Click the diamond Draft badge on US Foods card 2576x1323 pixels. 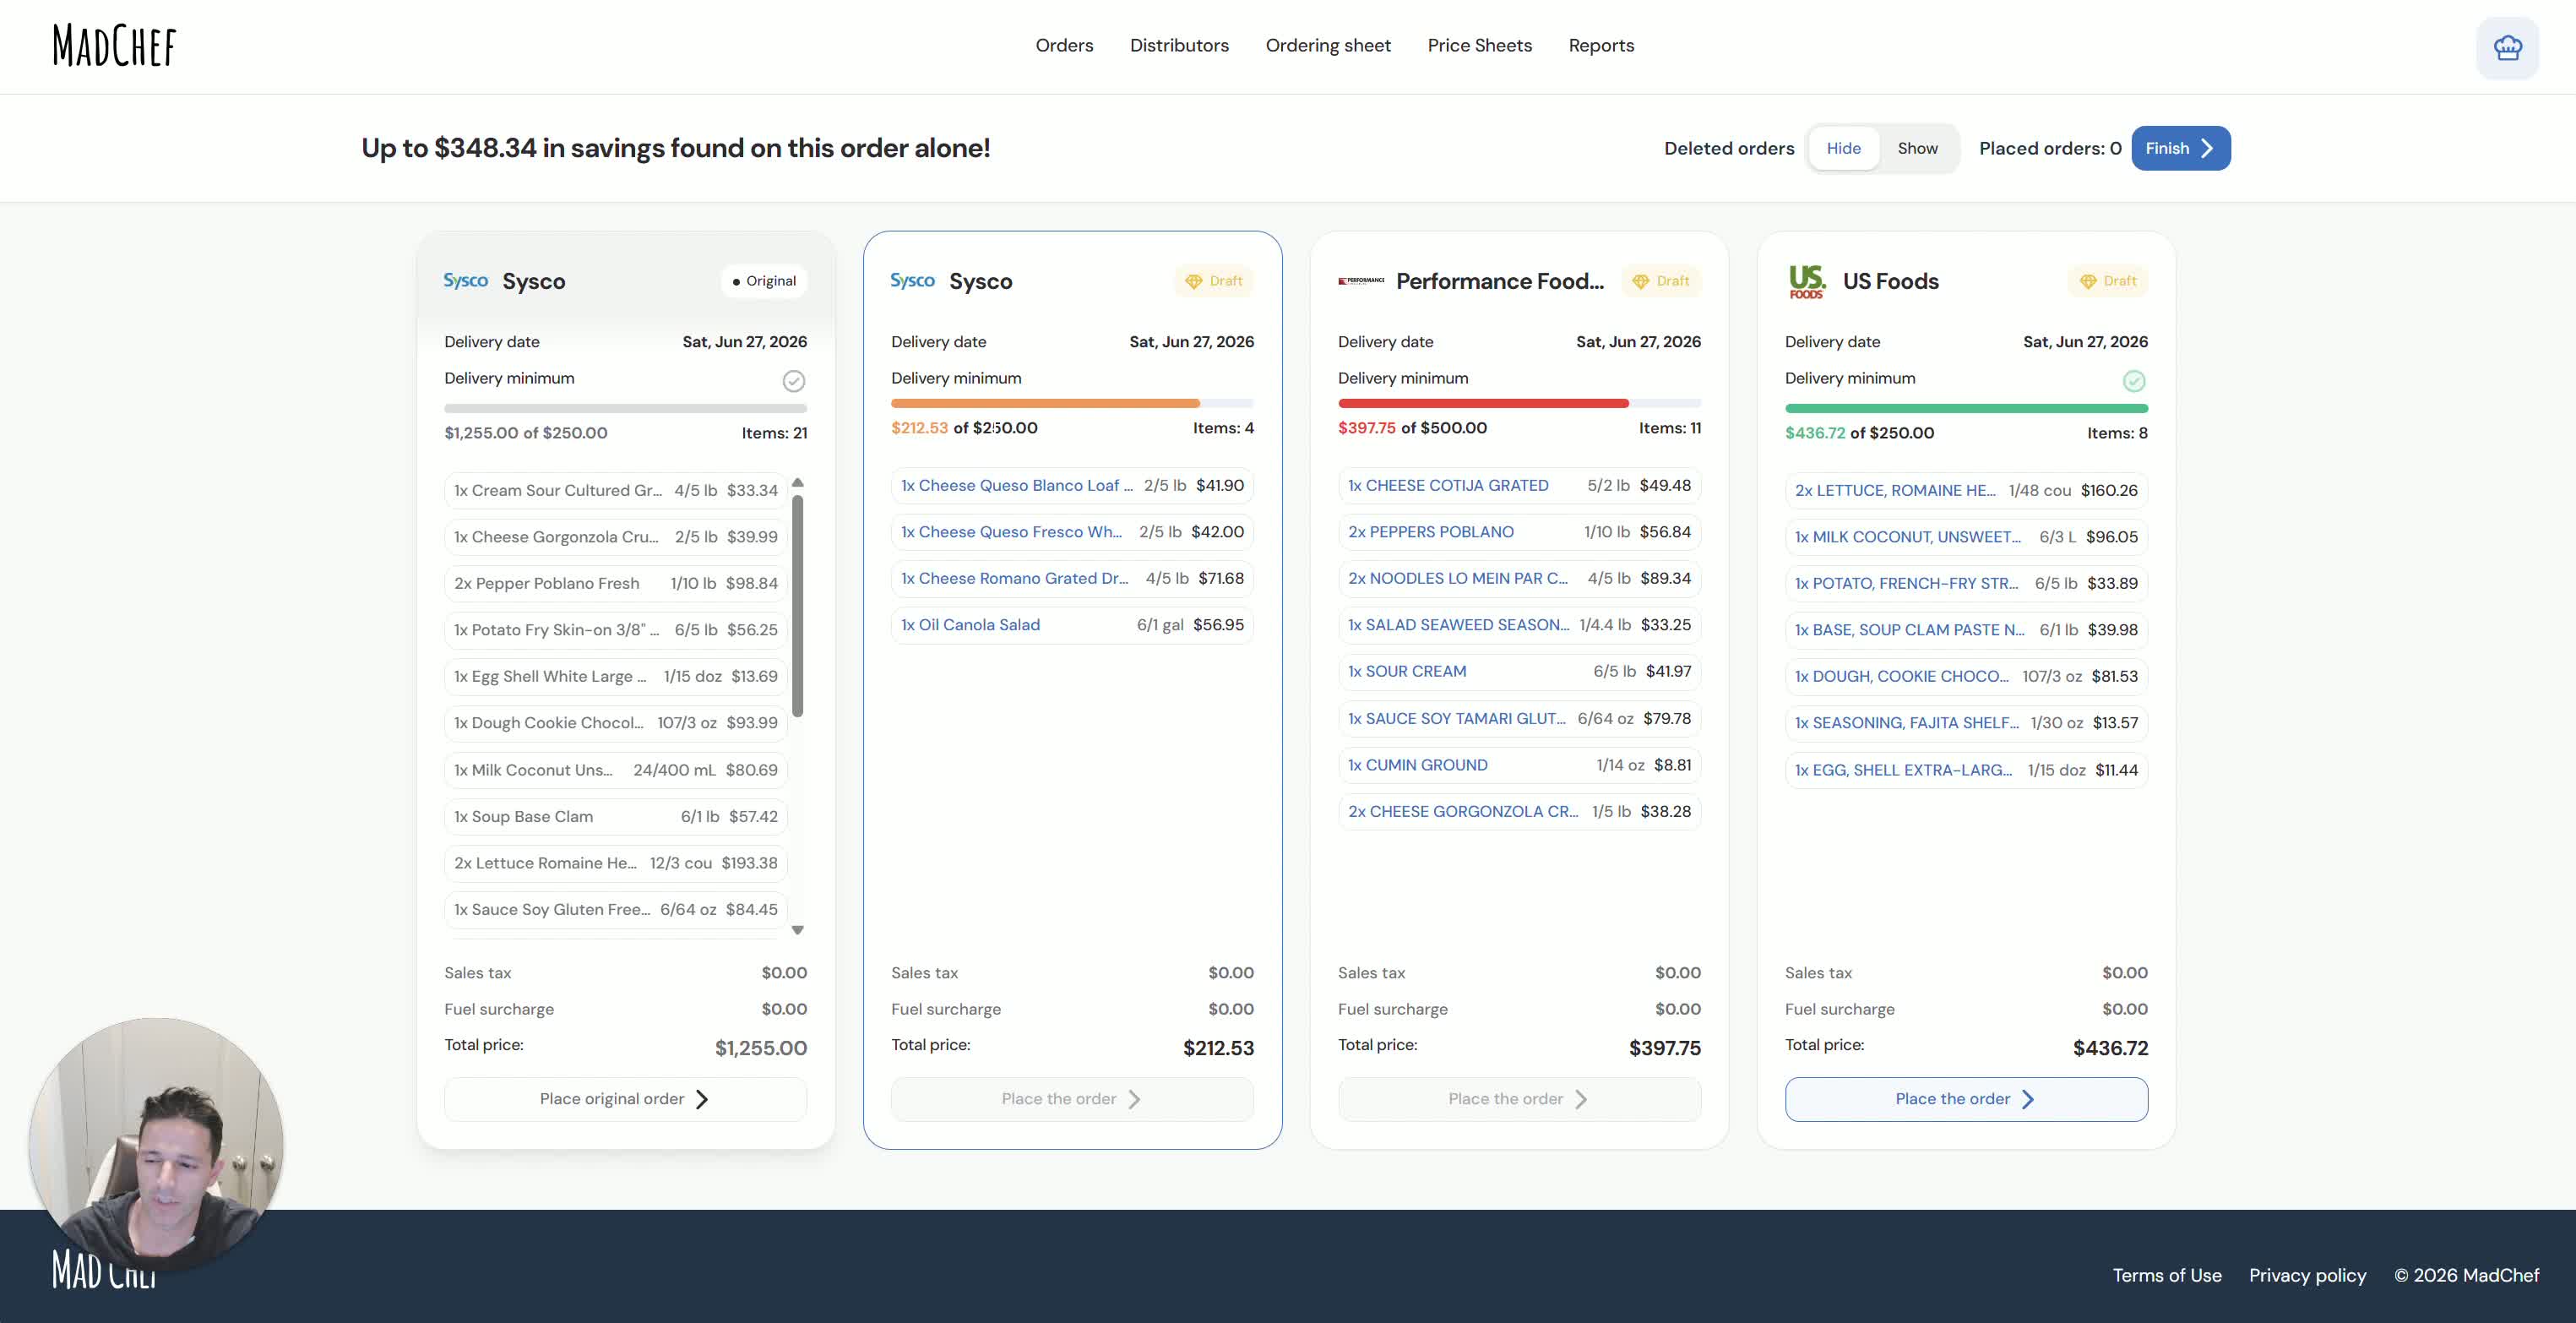[x=2108, y=281]
